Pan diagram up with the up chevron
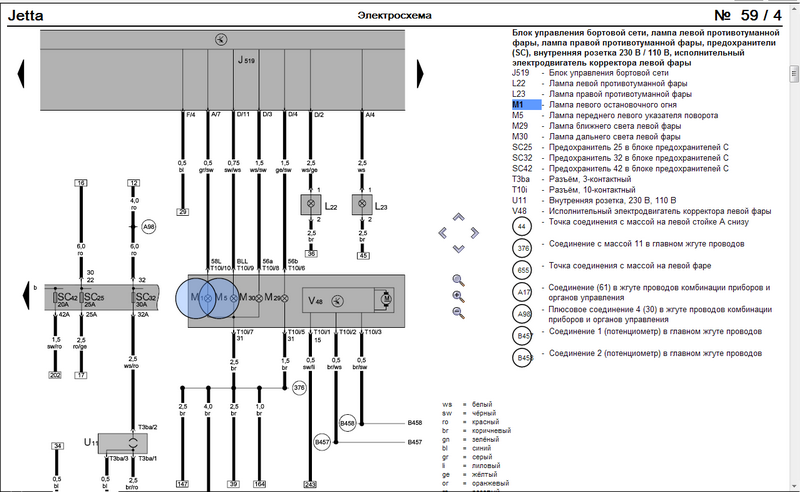800x492 pixels. pos(458,217)
